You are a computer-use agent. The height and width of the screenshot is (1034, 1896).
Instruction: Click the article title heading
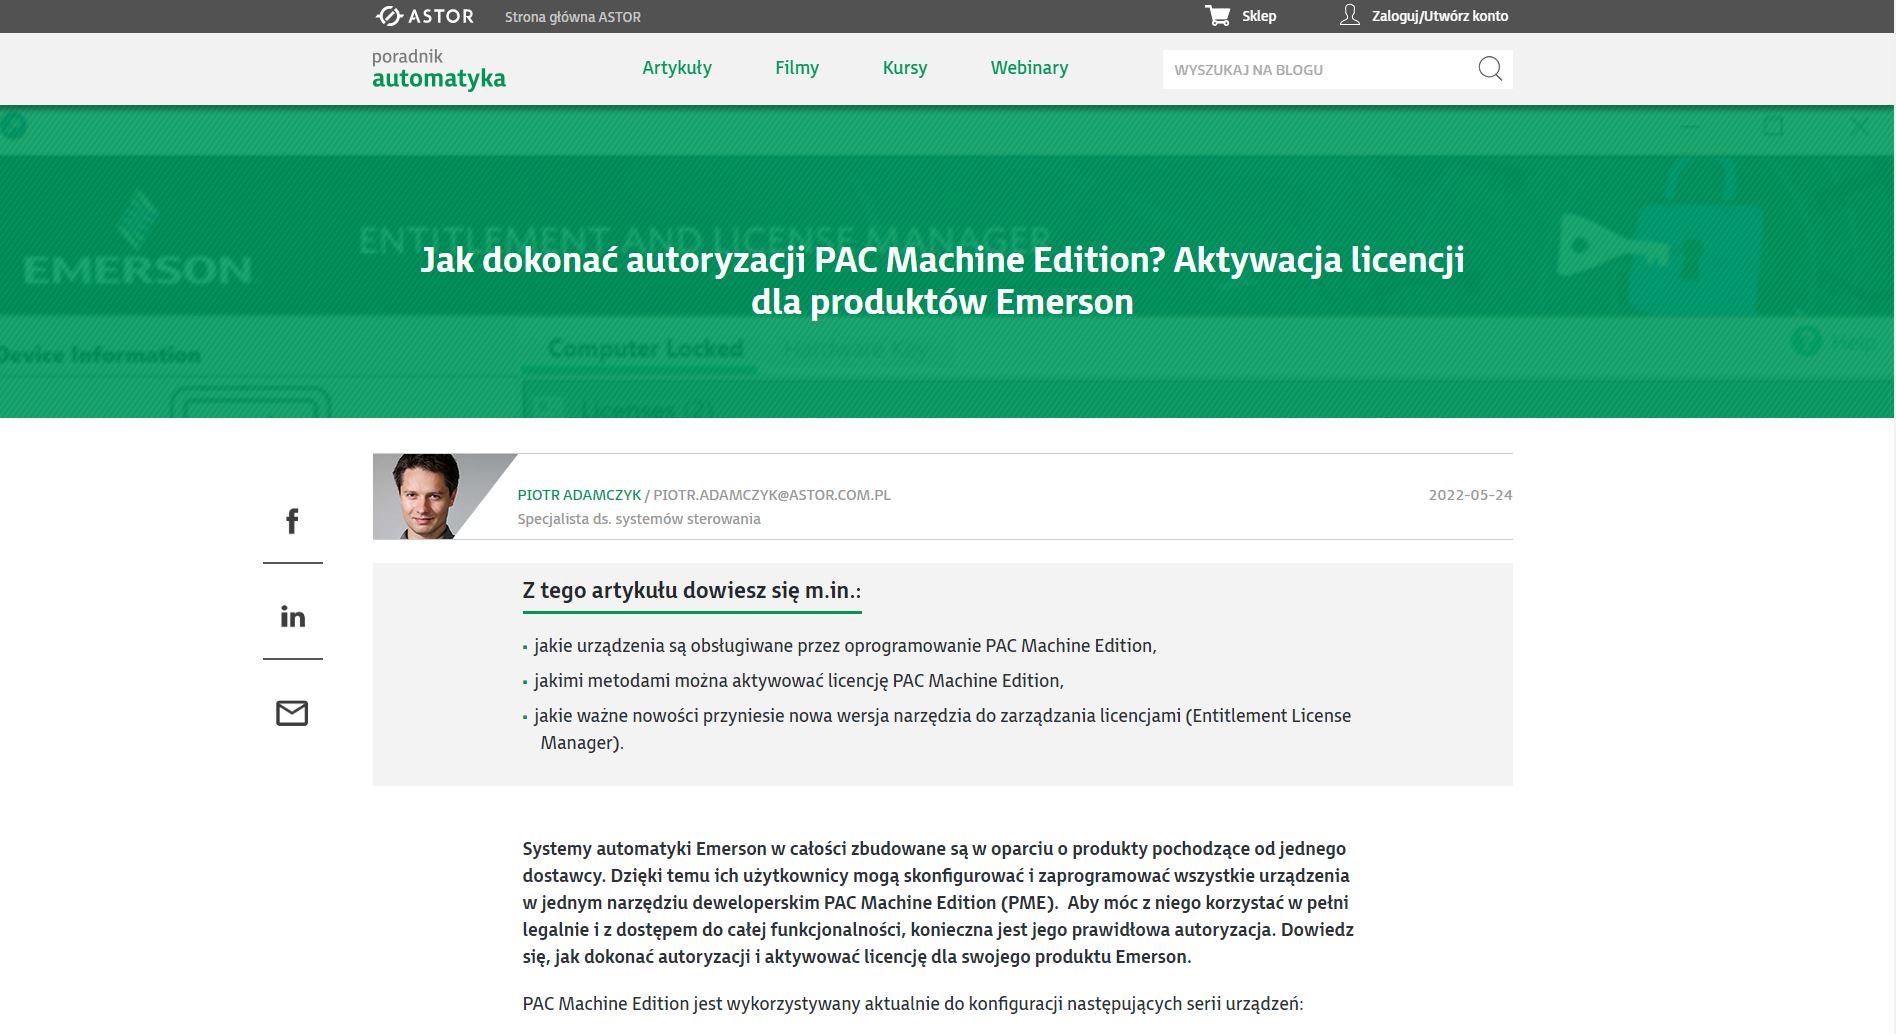coord(942,281)
